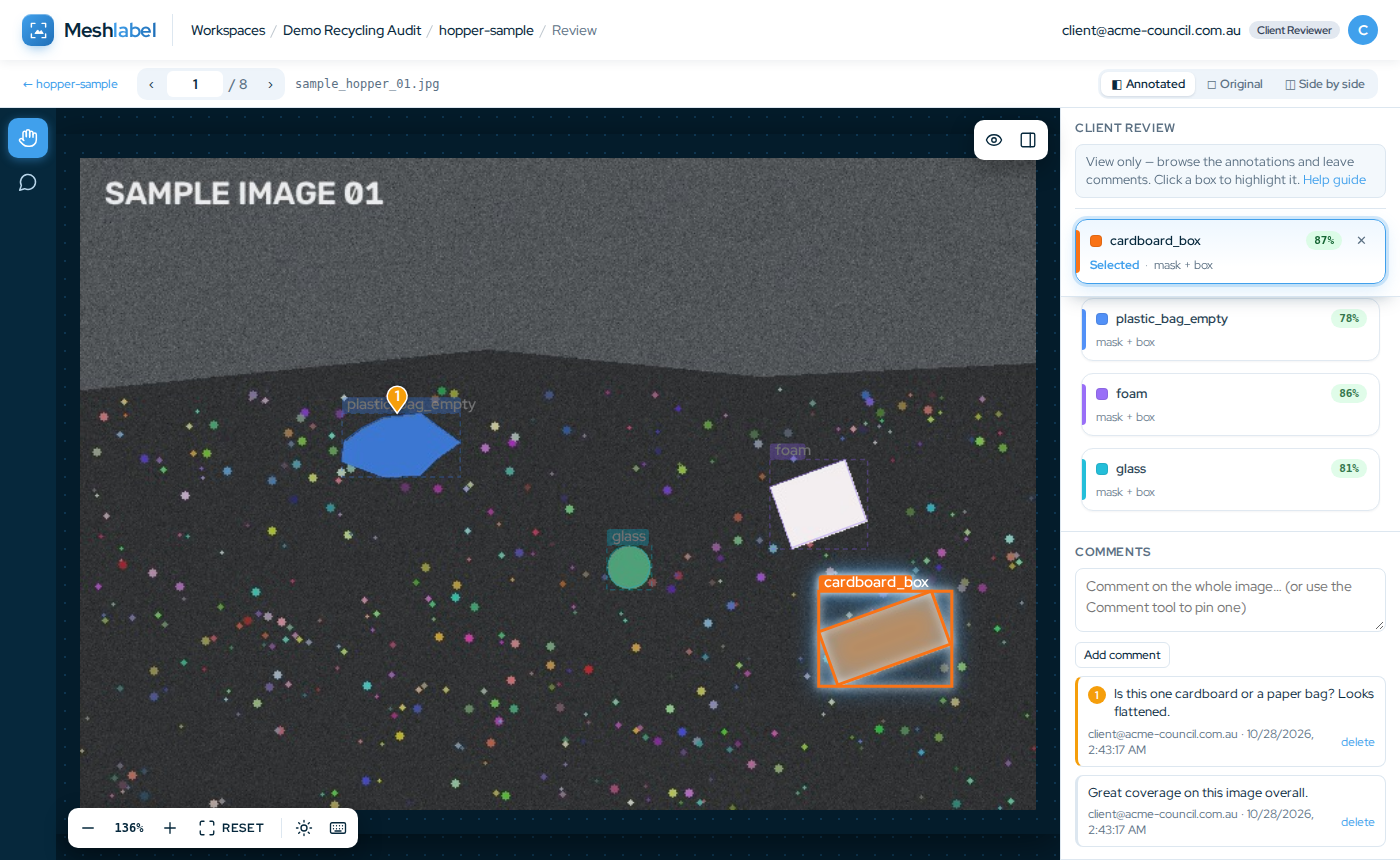Zoom out with the minus button
Screen dimensions: 1400x860
click(x=88, y=828)
